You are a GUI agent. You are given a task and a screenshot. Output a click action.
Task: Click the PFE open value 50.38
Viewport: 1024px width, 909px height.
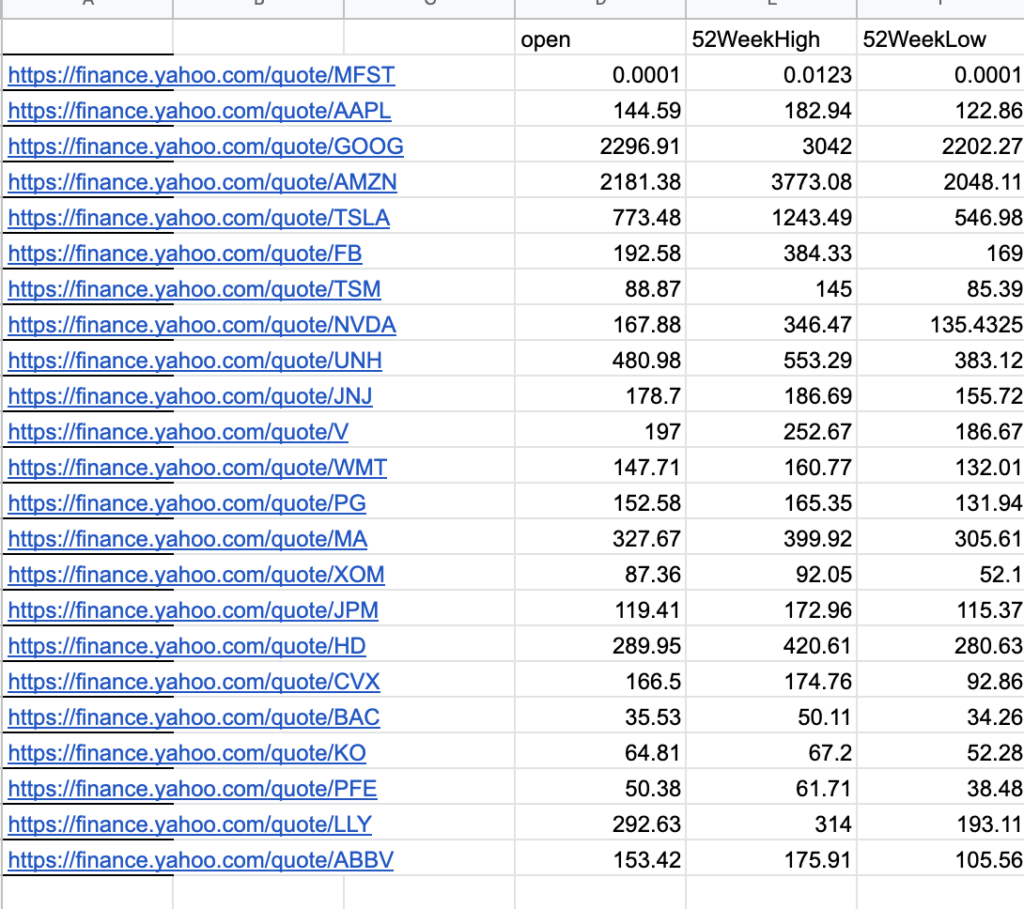click(598, 789)
